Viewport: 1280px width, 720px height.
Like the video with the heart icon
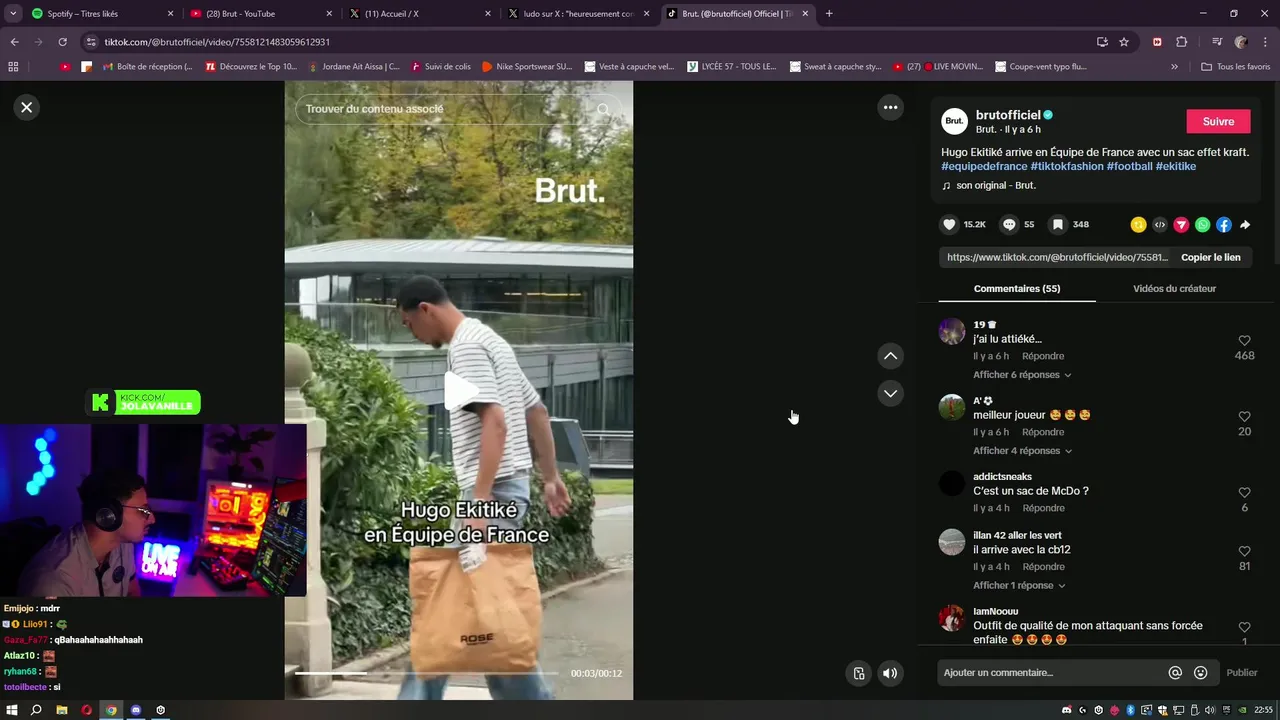tap(949, 225)
